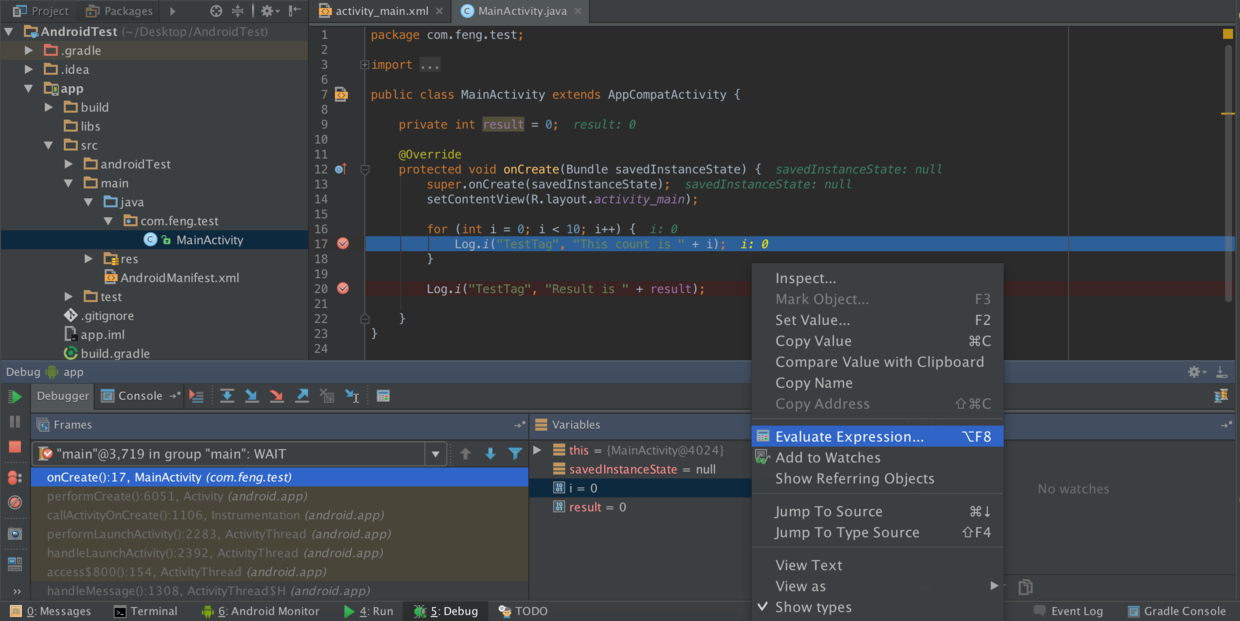Open Evaluate Expression via calculator toolbar icon

pos(383,396)
